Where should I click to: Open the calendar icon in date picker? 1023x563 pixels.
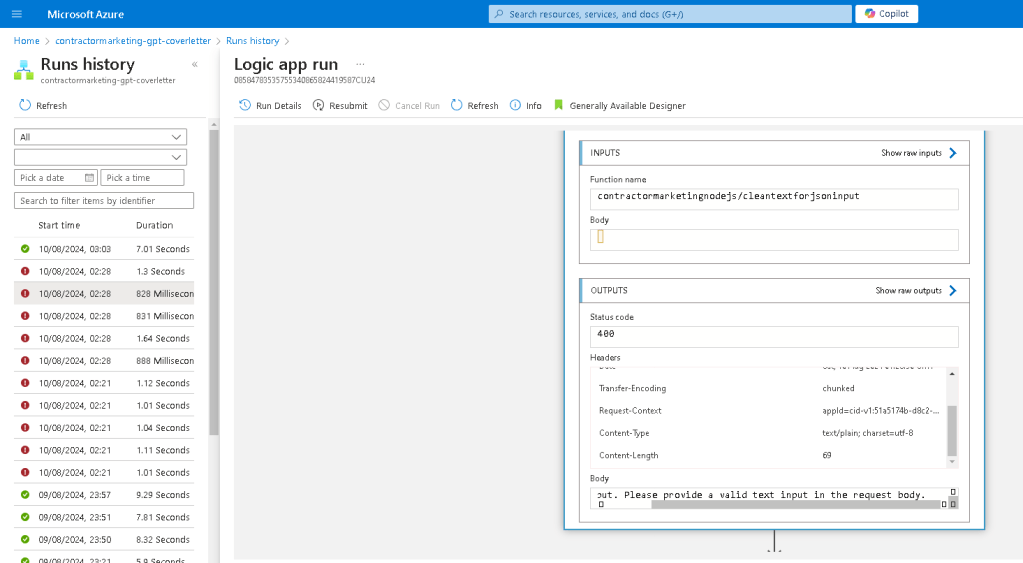(89, 177)
